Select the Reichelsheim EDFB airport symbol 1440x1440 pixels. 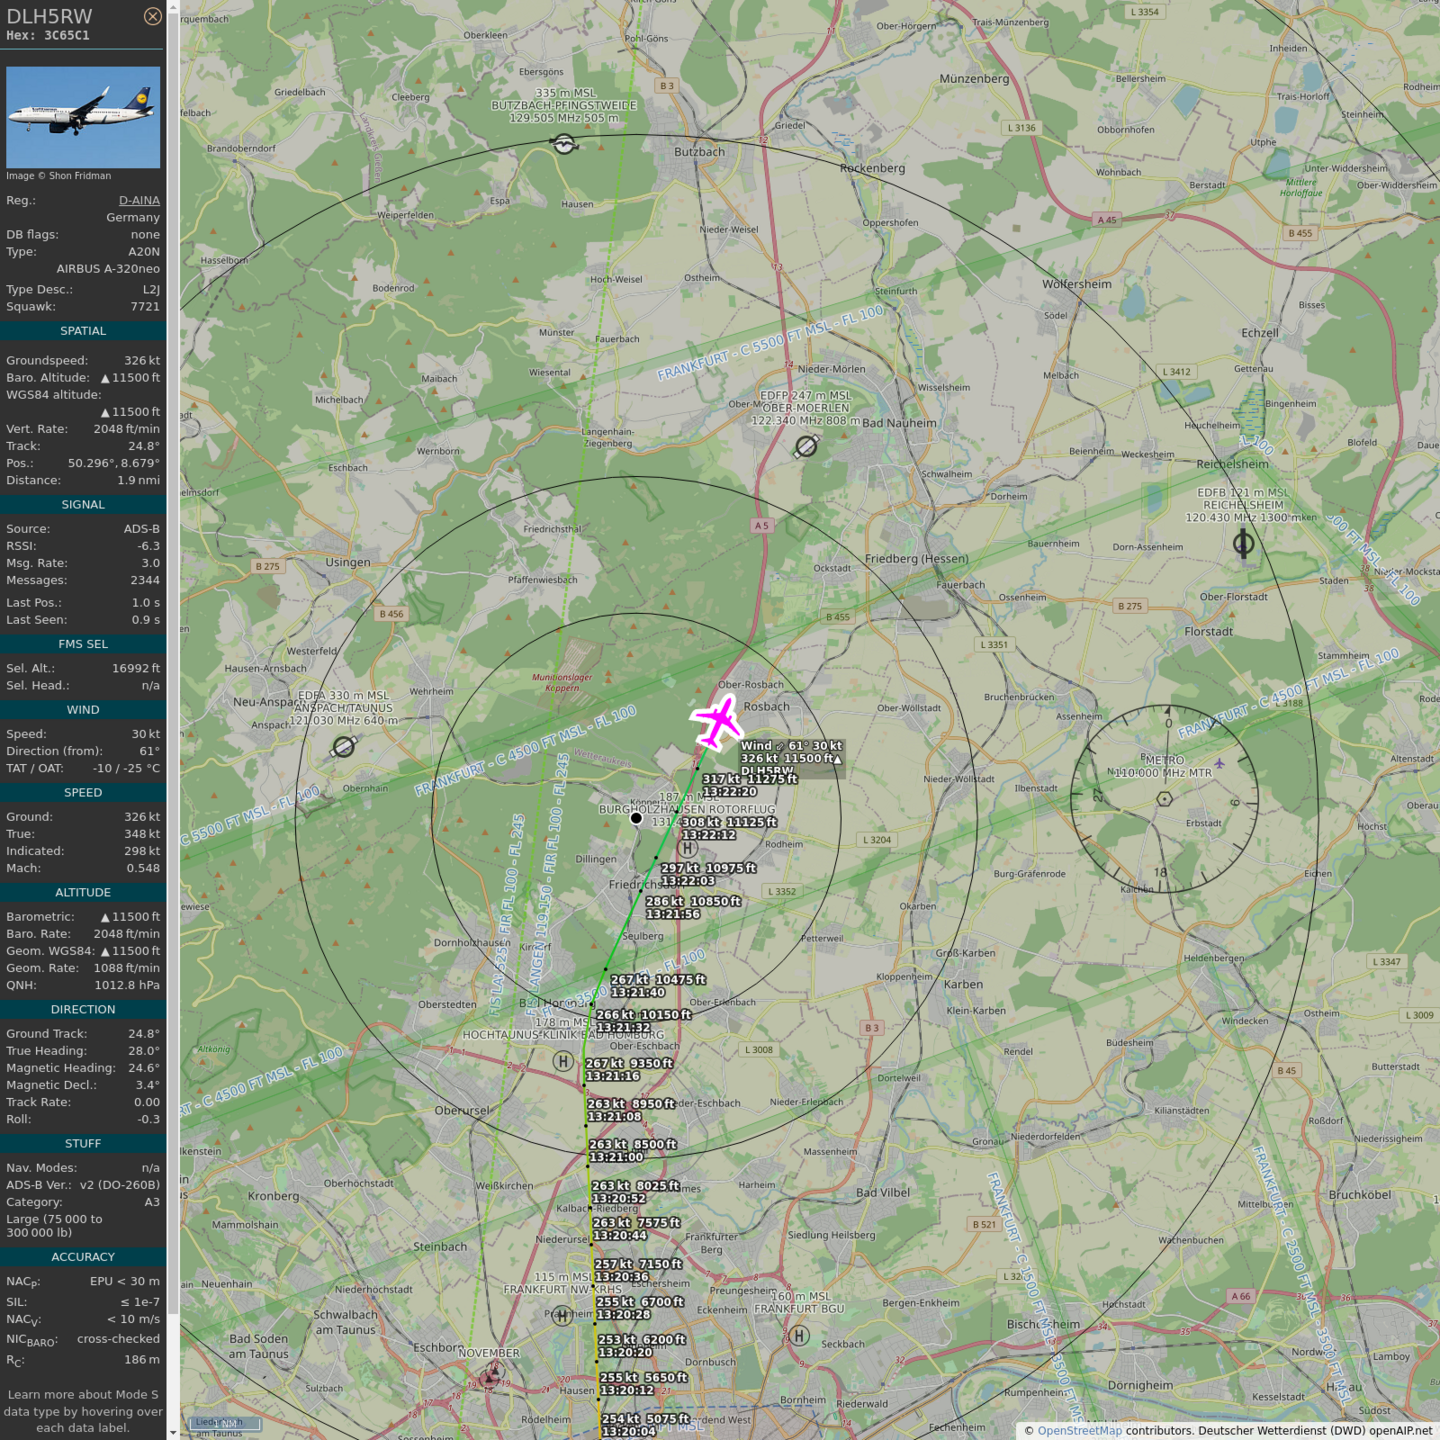pos(1243,544)
